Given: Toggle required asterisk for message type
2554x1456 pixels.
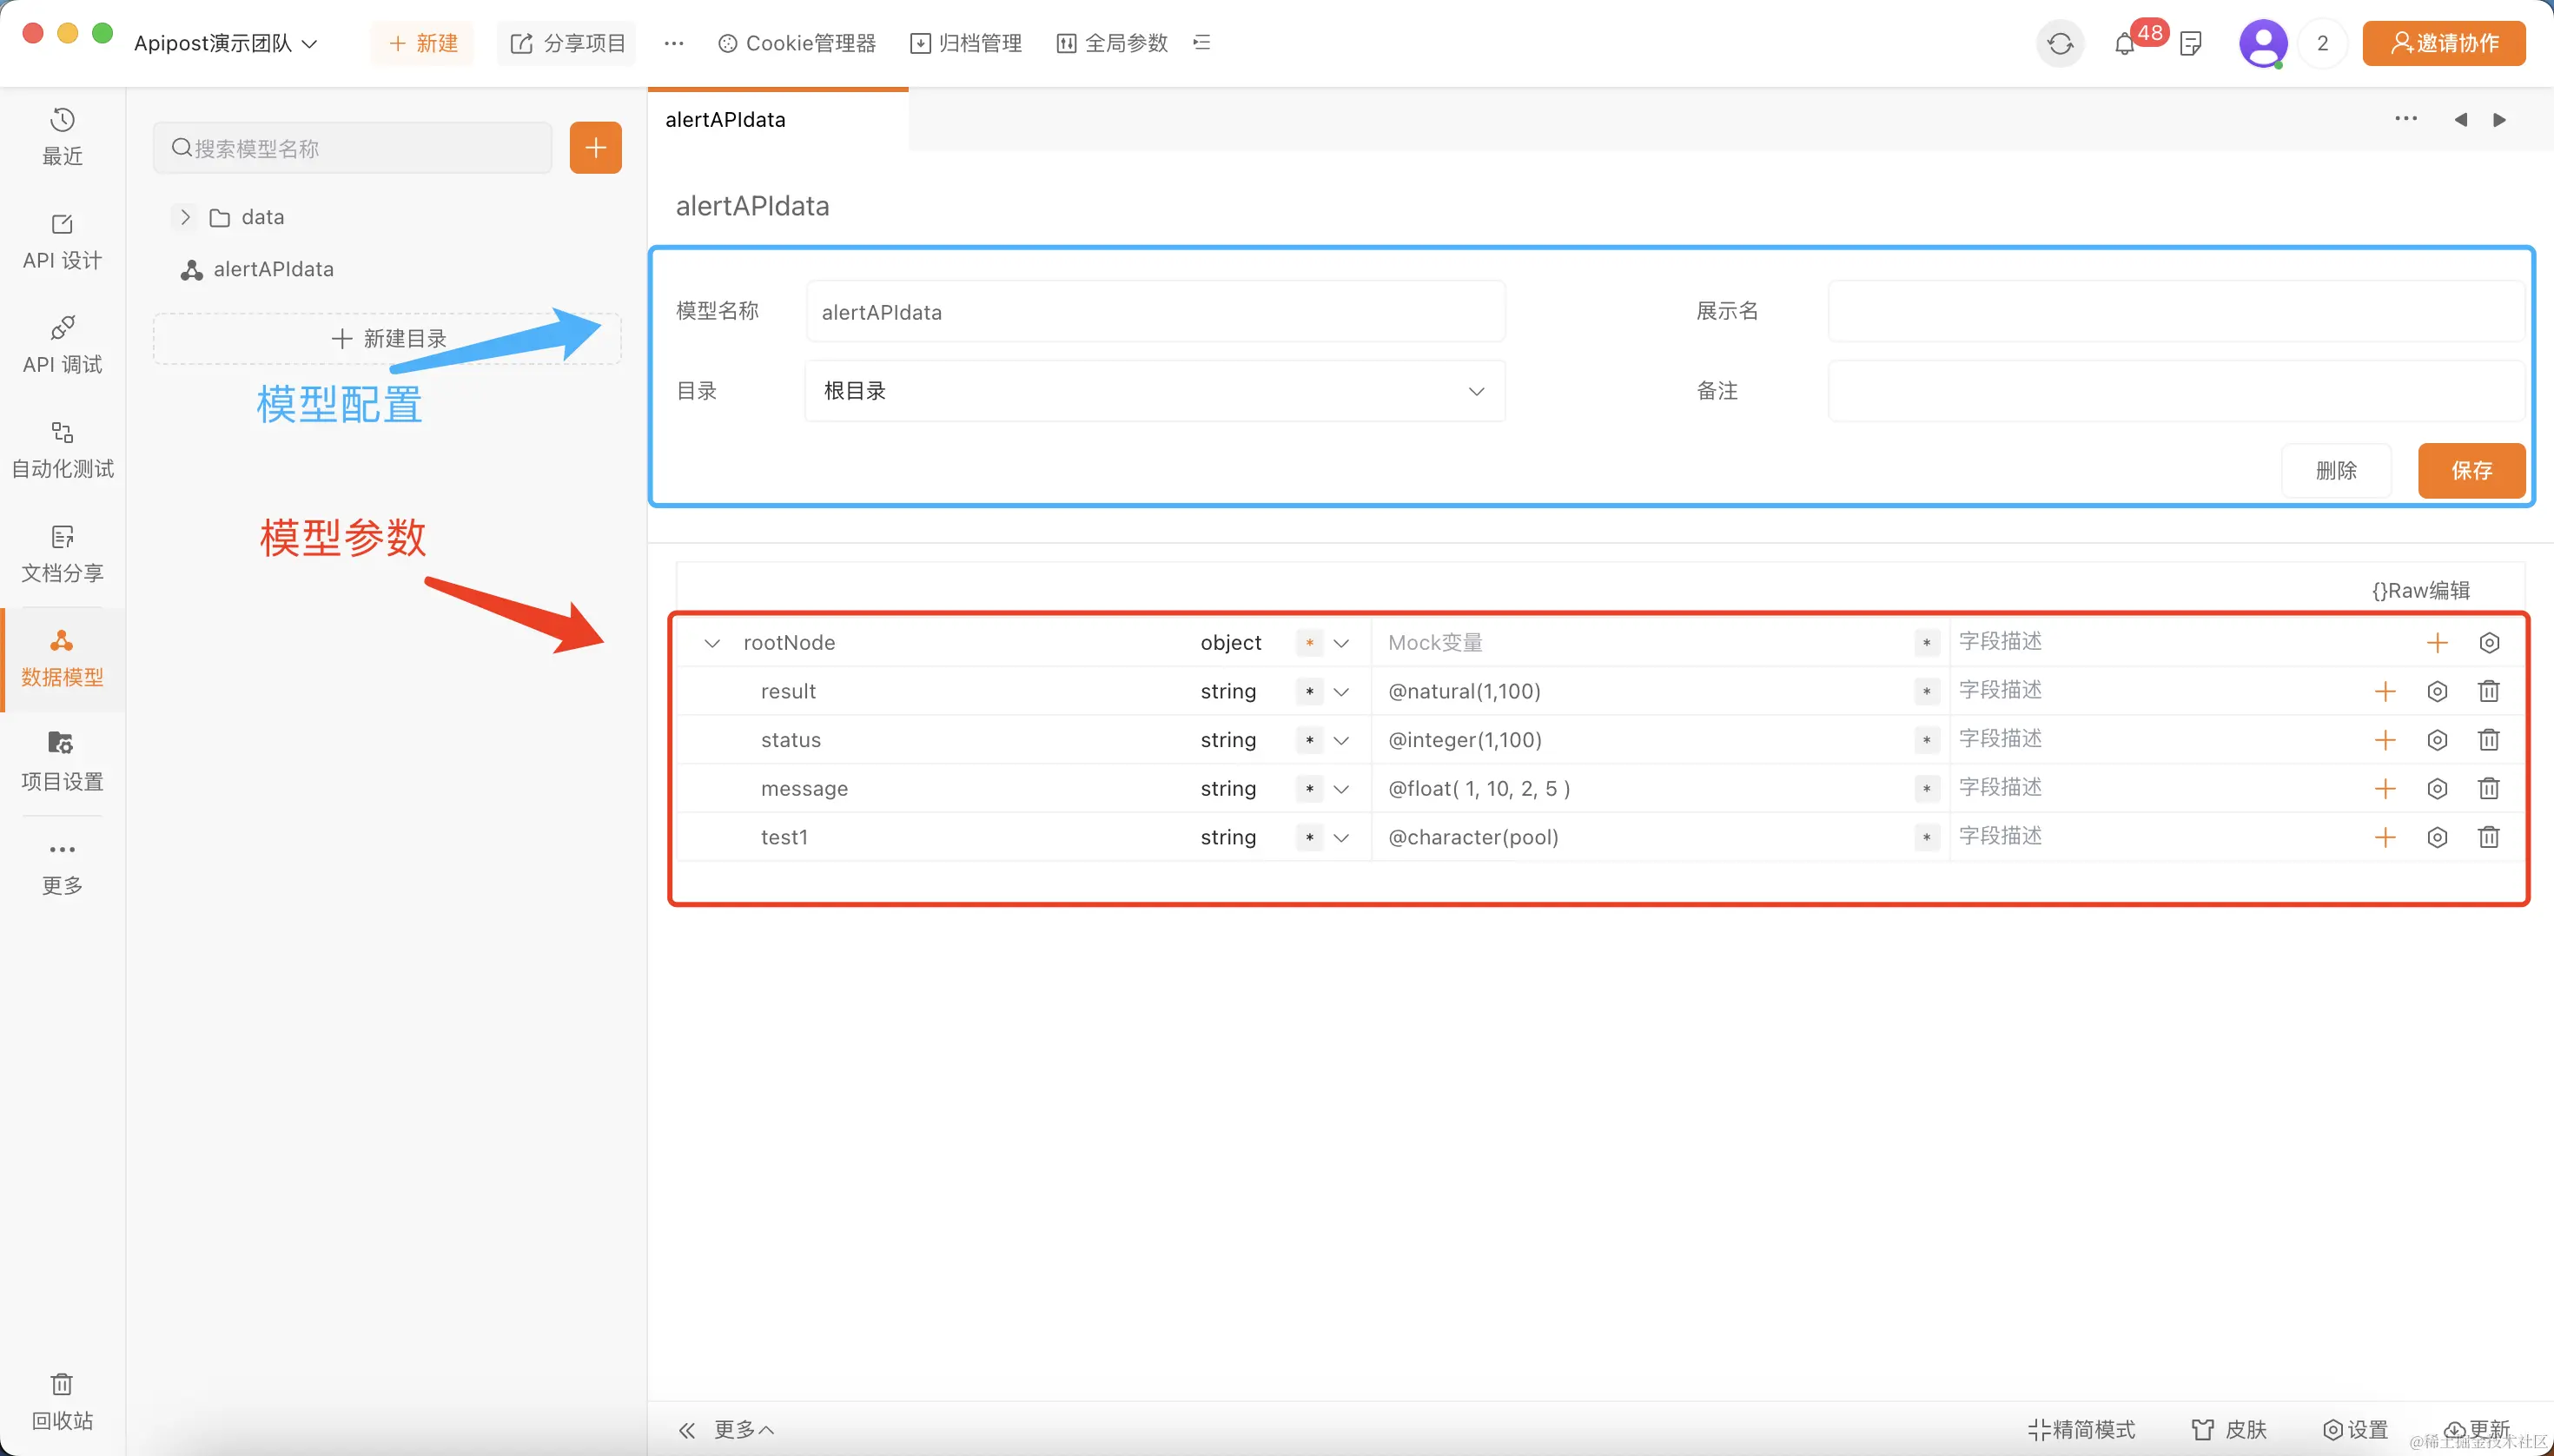Looking at the screenshot, I should 1309,790.
